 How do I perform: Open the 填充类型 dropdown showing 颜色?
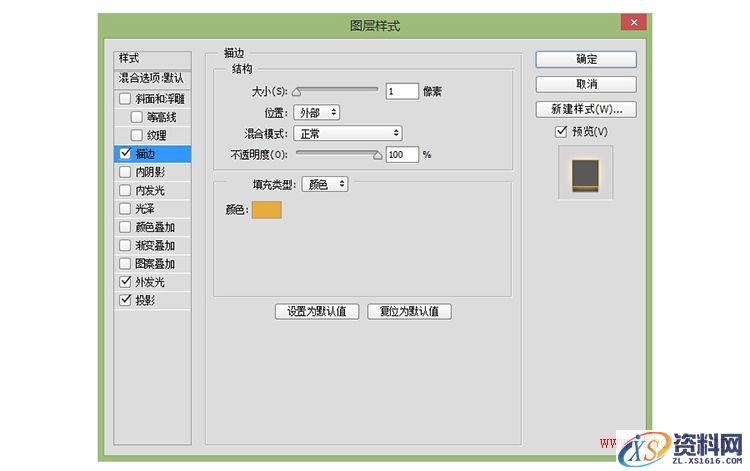click(325, 184)
